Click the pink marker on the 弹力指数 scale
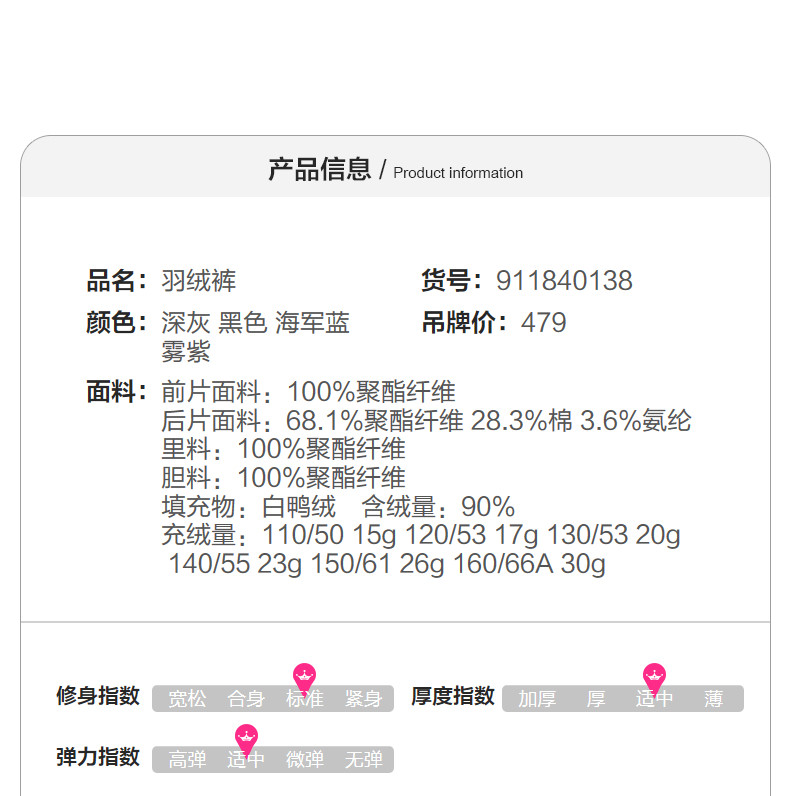The width and height of the screenshot is (790, 796). (246, 738)
